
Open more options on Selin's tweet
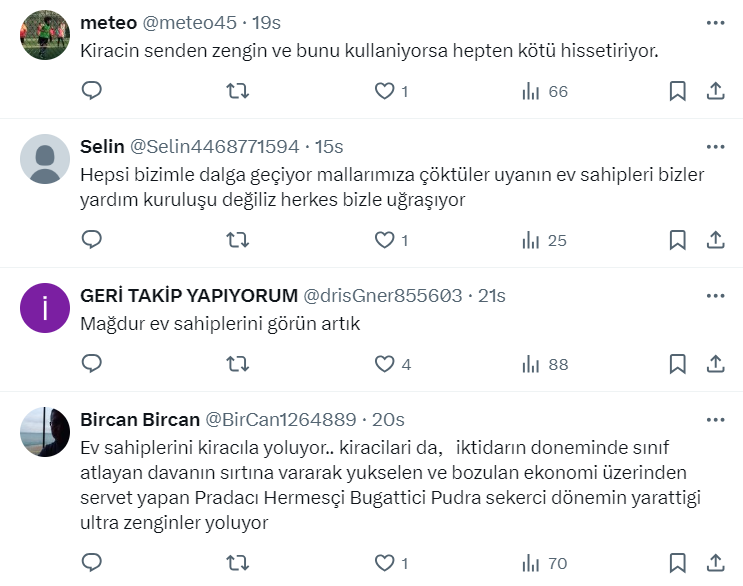715,146
